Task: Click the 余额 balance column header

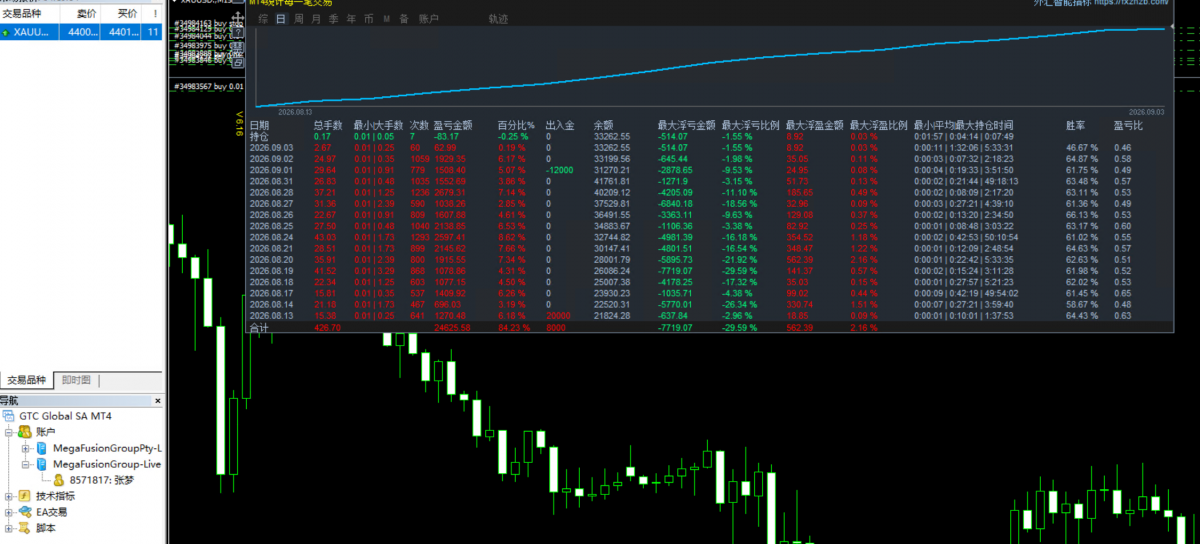Action: tap(605, 124)
